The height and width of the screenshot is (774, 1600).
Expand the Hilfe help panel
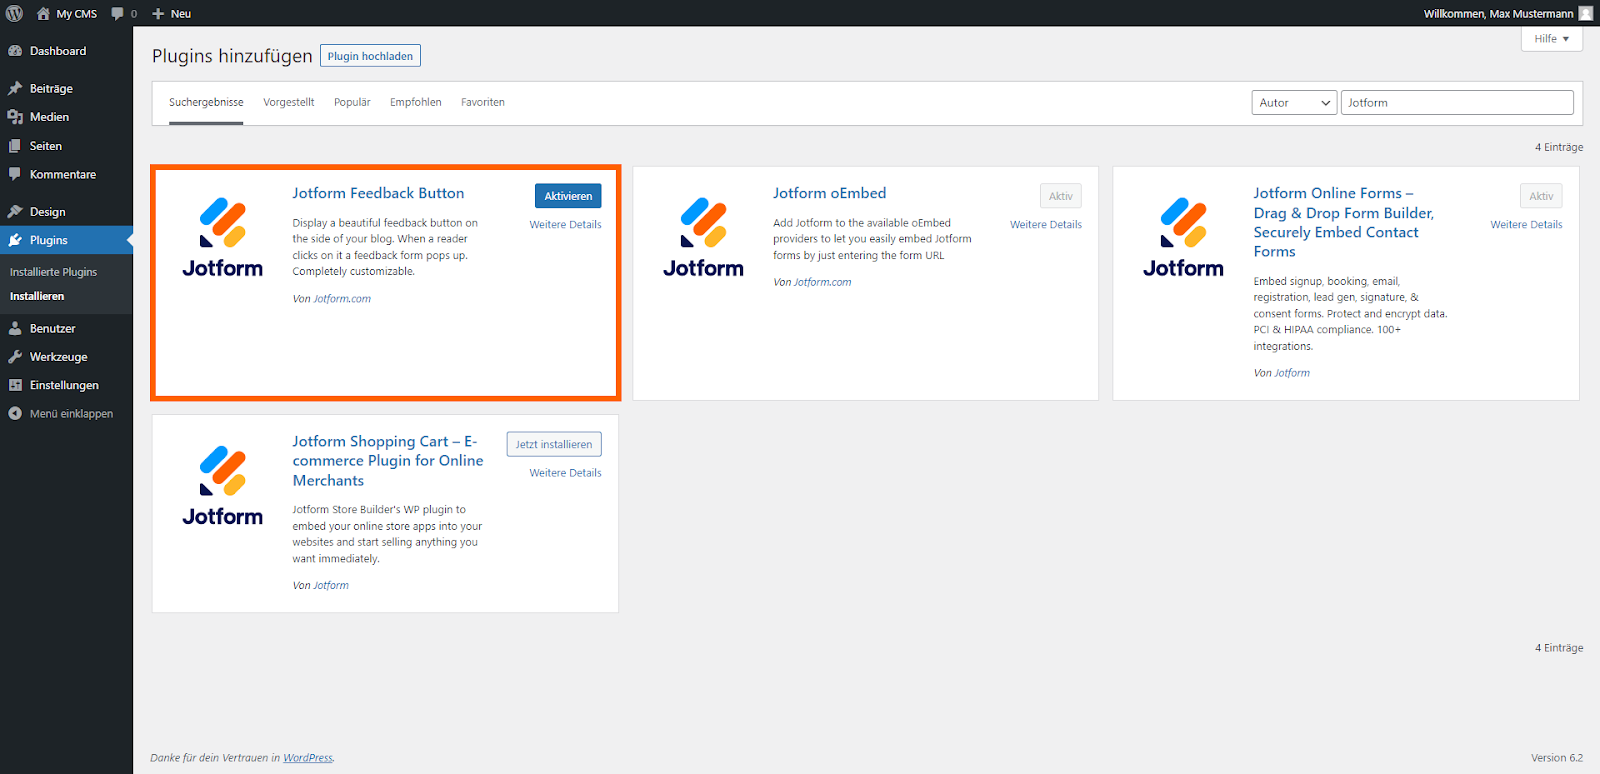(1552, 39)
